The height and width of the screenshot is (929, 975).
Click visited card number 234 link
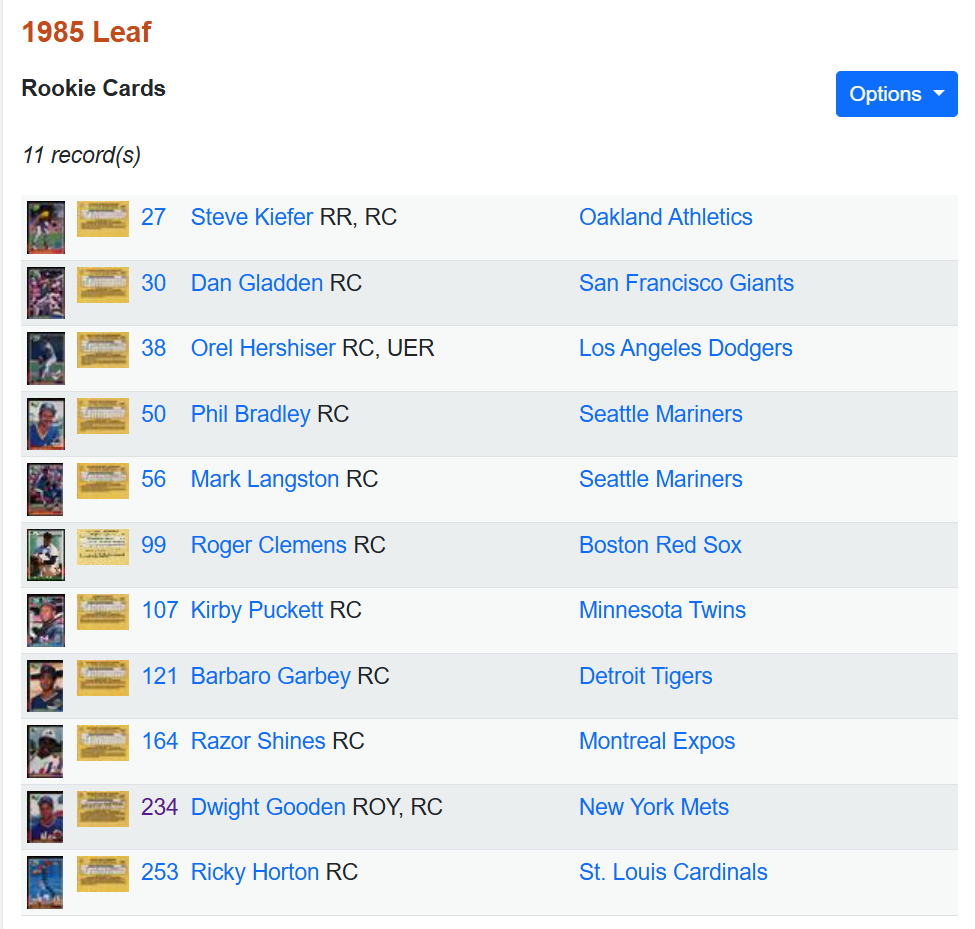point(159,807)
